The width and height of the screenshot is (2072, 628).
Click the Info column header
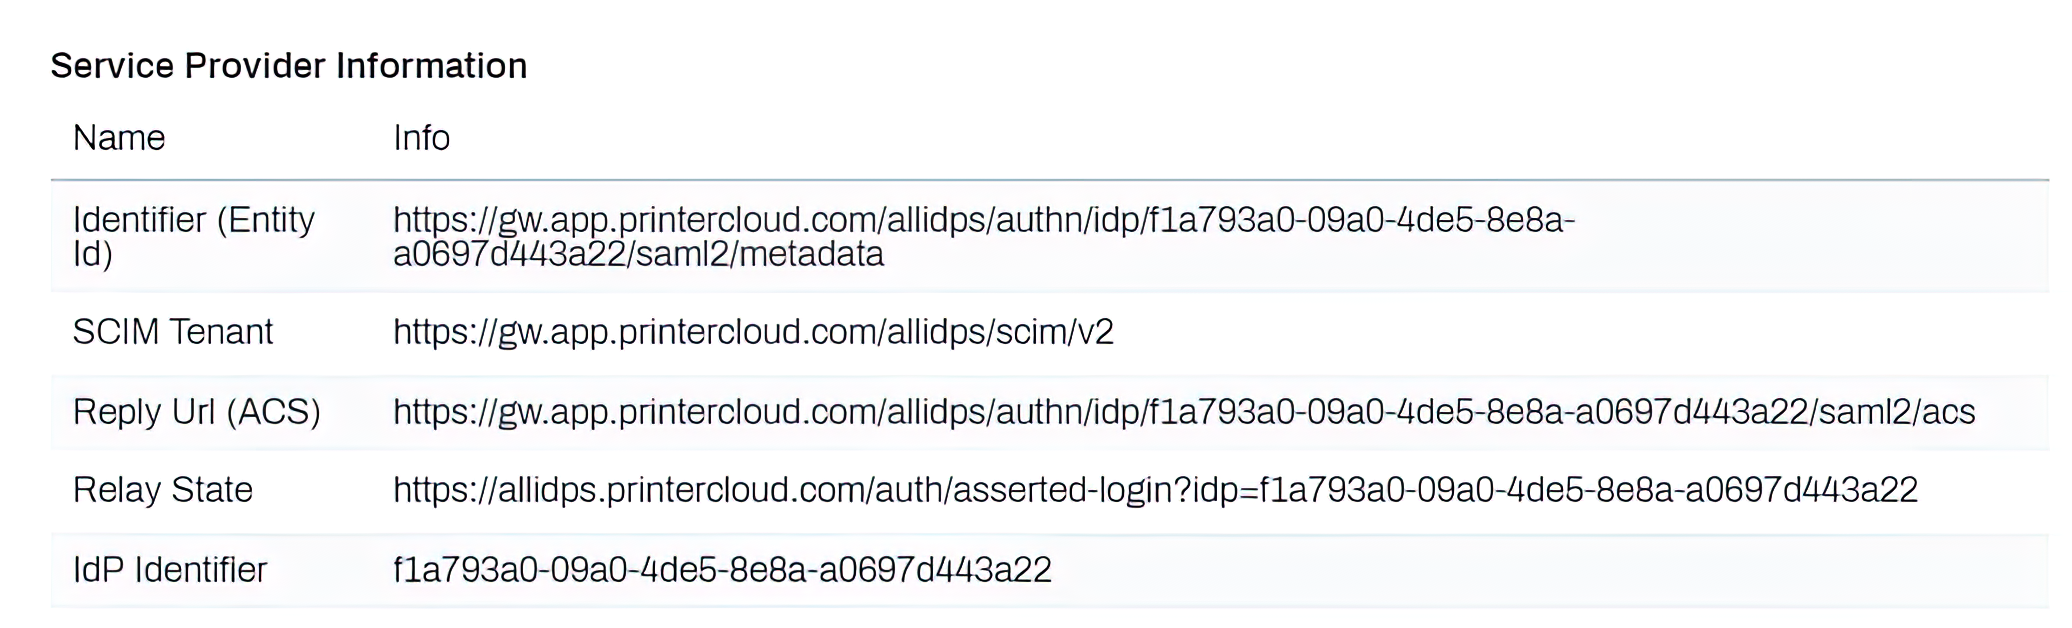(421, 138)
